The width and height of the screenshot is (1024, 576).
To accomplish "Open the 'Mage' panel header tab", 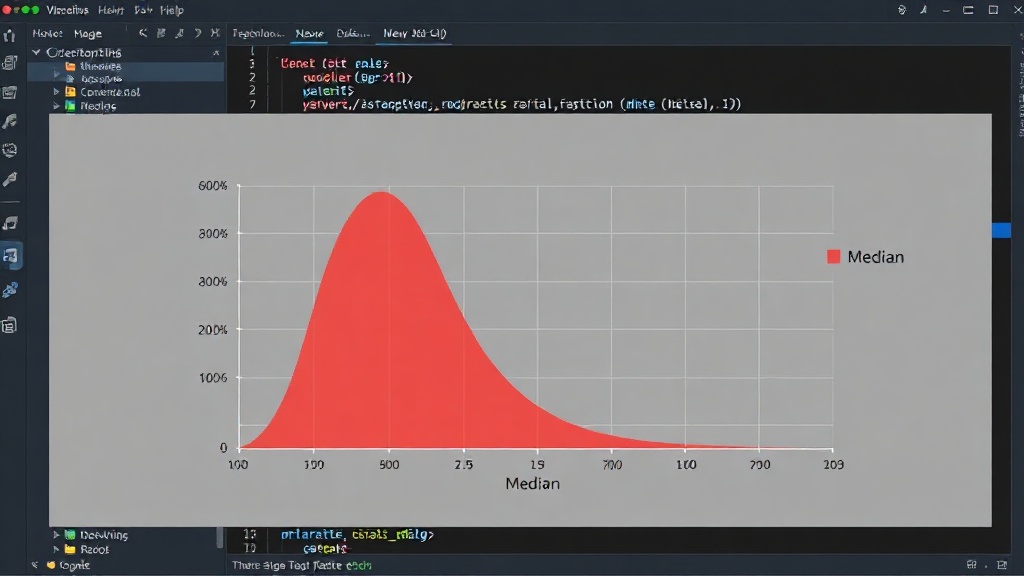I will (x=88, y=33).
